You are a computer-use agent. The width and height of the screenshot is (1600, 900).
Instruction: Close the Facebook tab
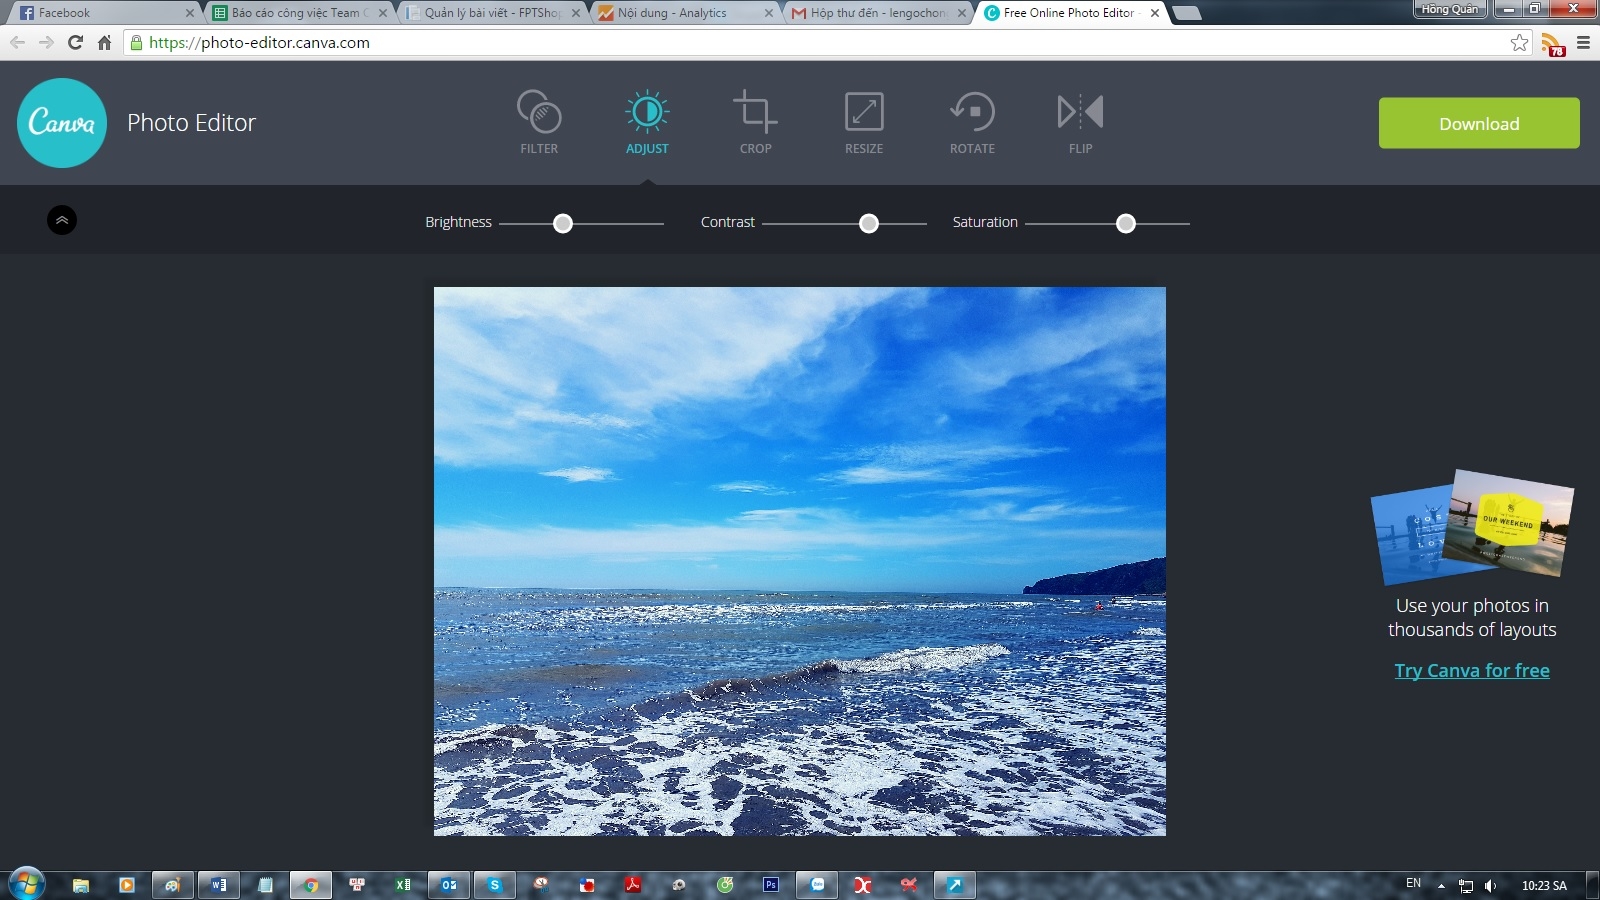[189, 13]
